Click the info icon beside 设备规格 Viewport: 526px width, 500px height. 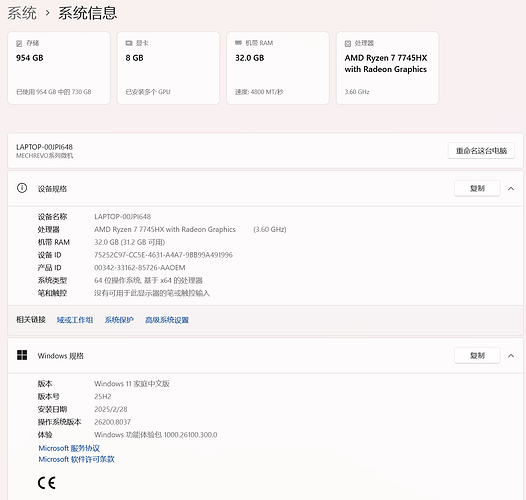[22, 188]
